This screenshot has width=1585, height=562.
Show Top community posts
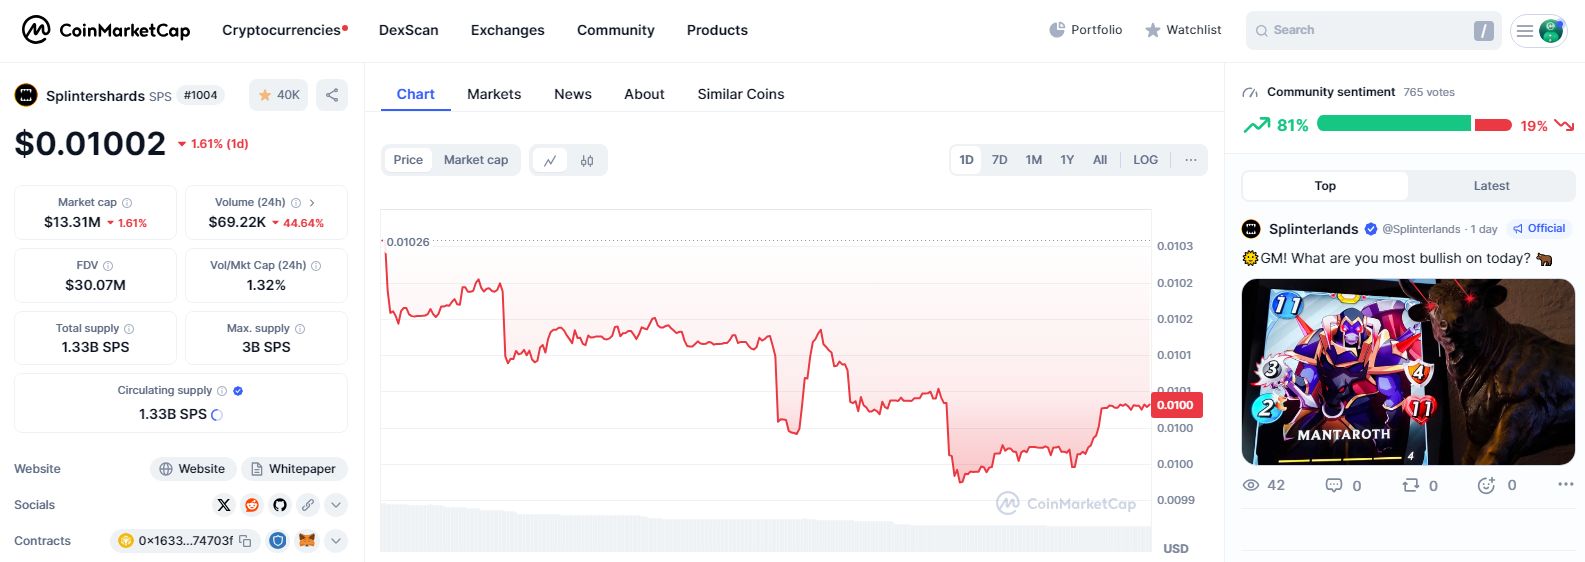coord(1325,186)
